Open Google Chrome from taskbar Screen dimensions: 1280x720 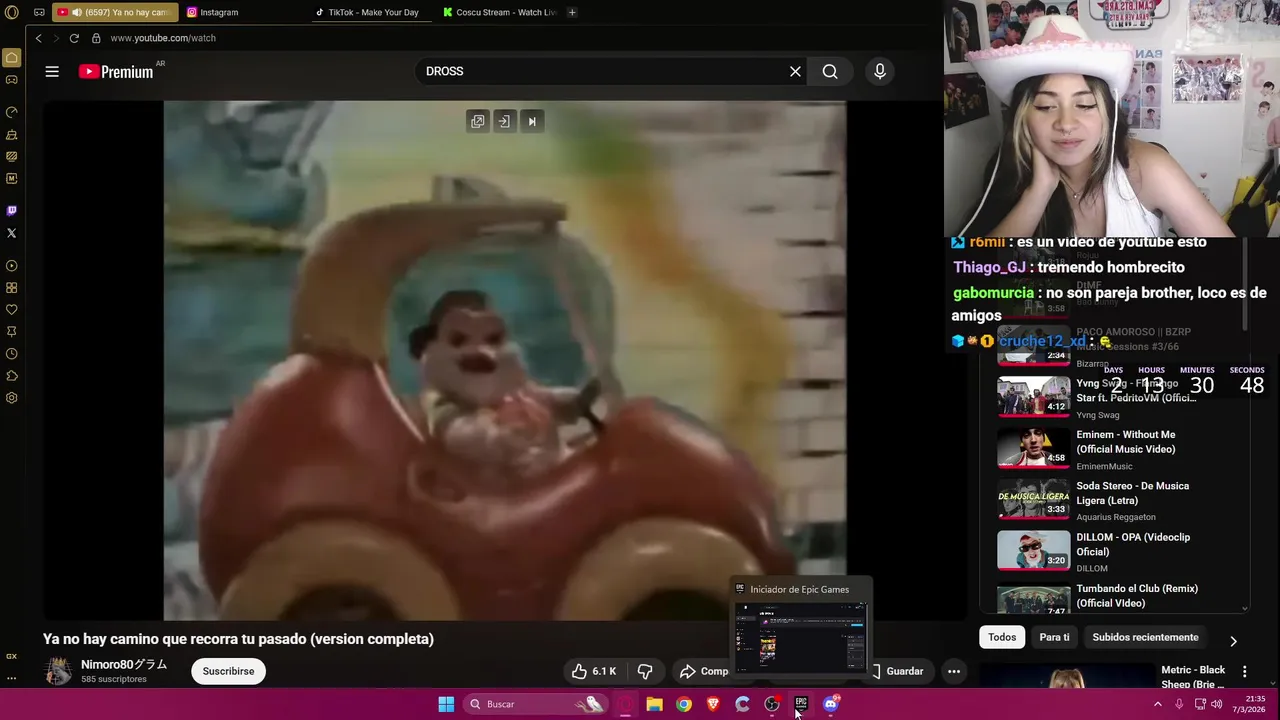click(683, 704)
